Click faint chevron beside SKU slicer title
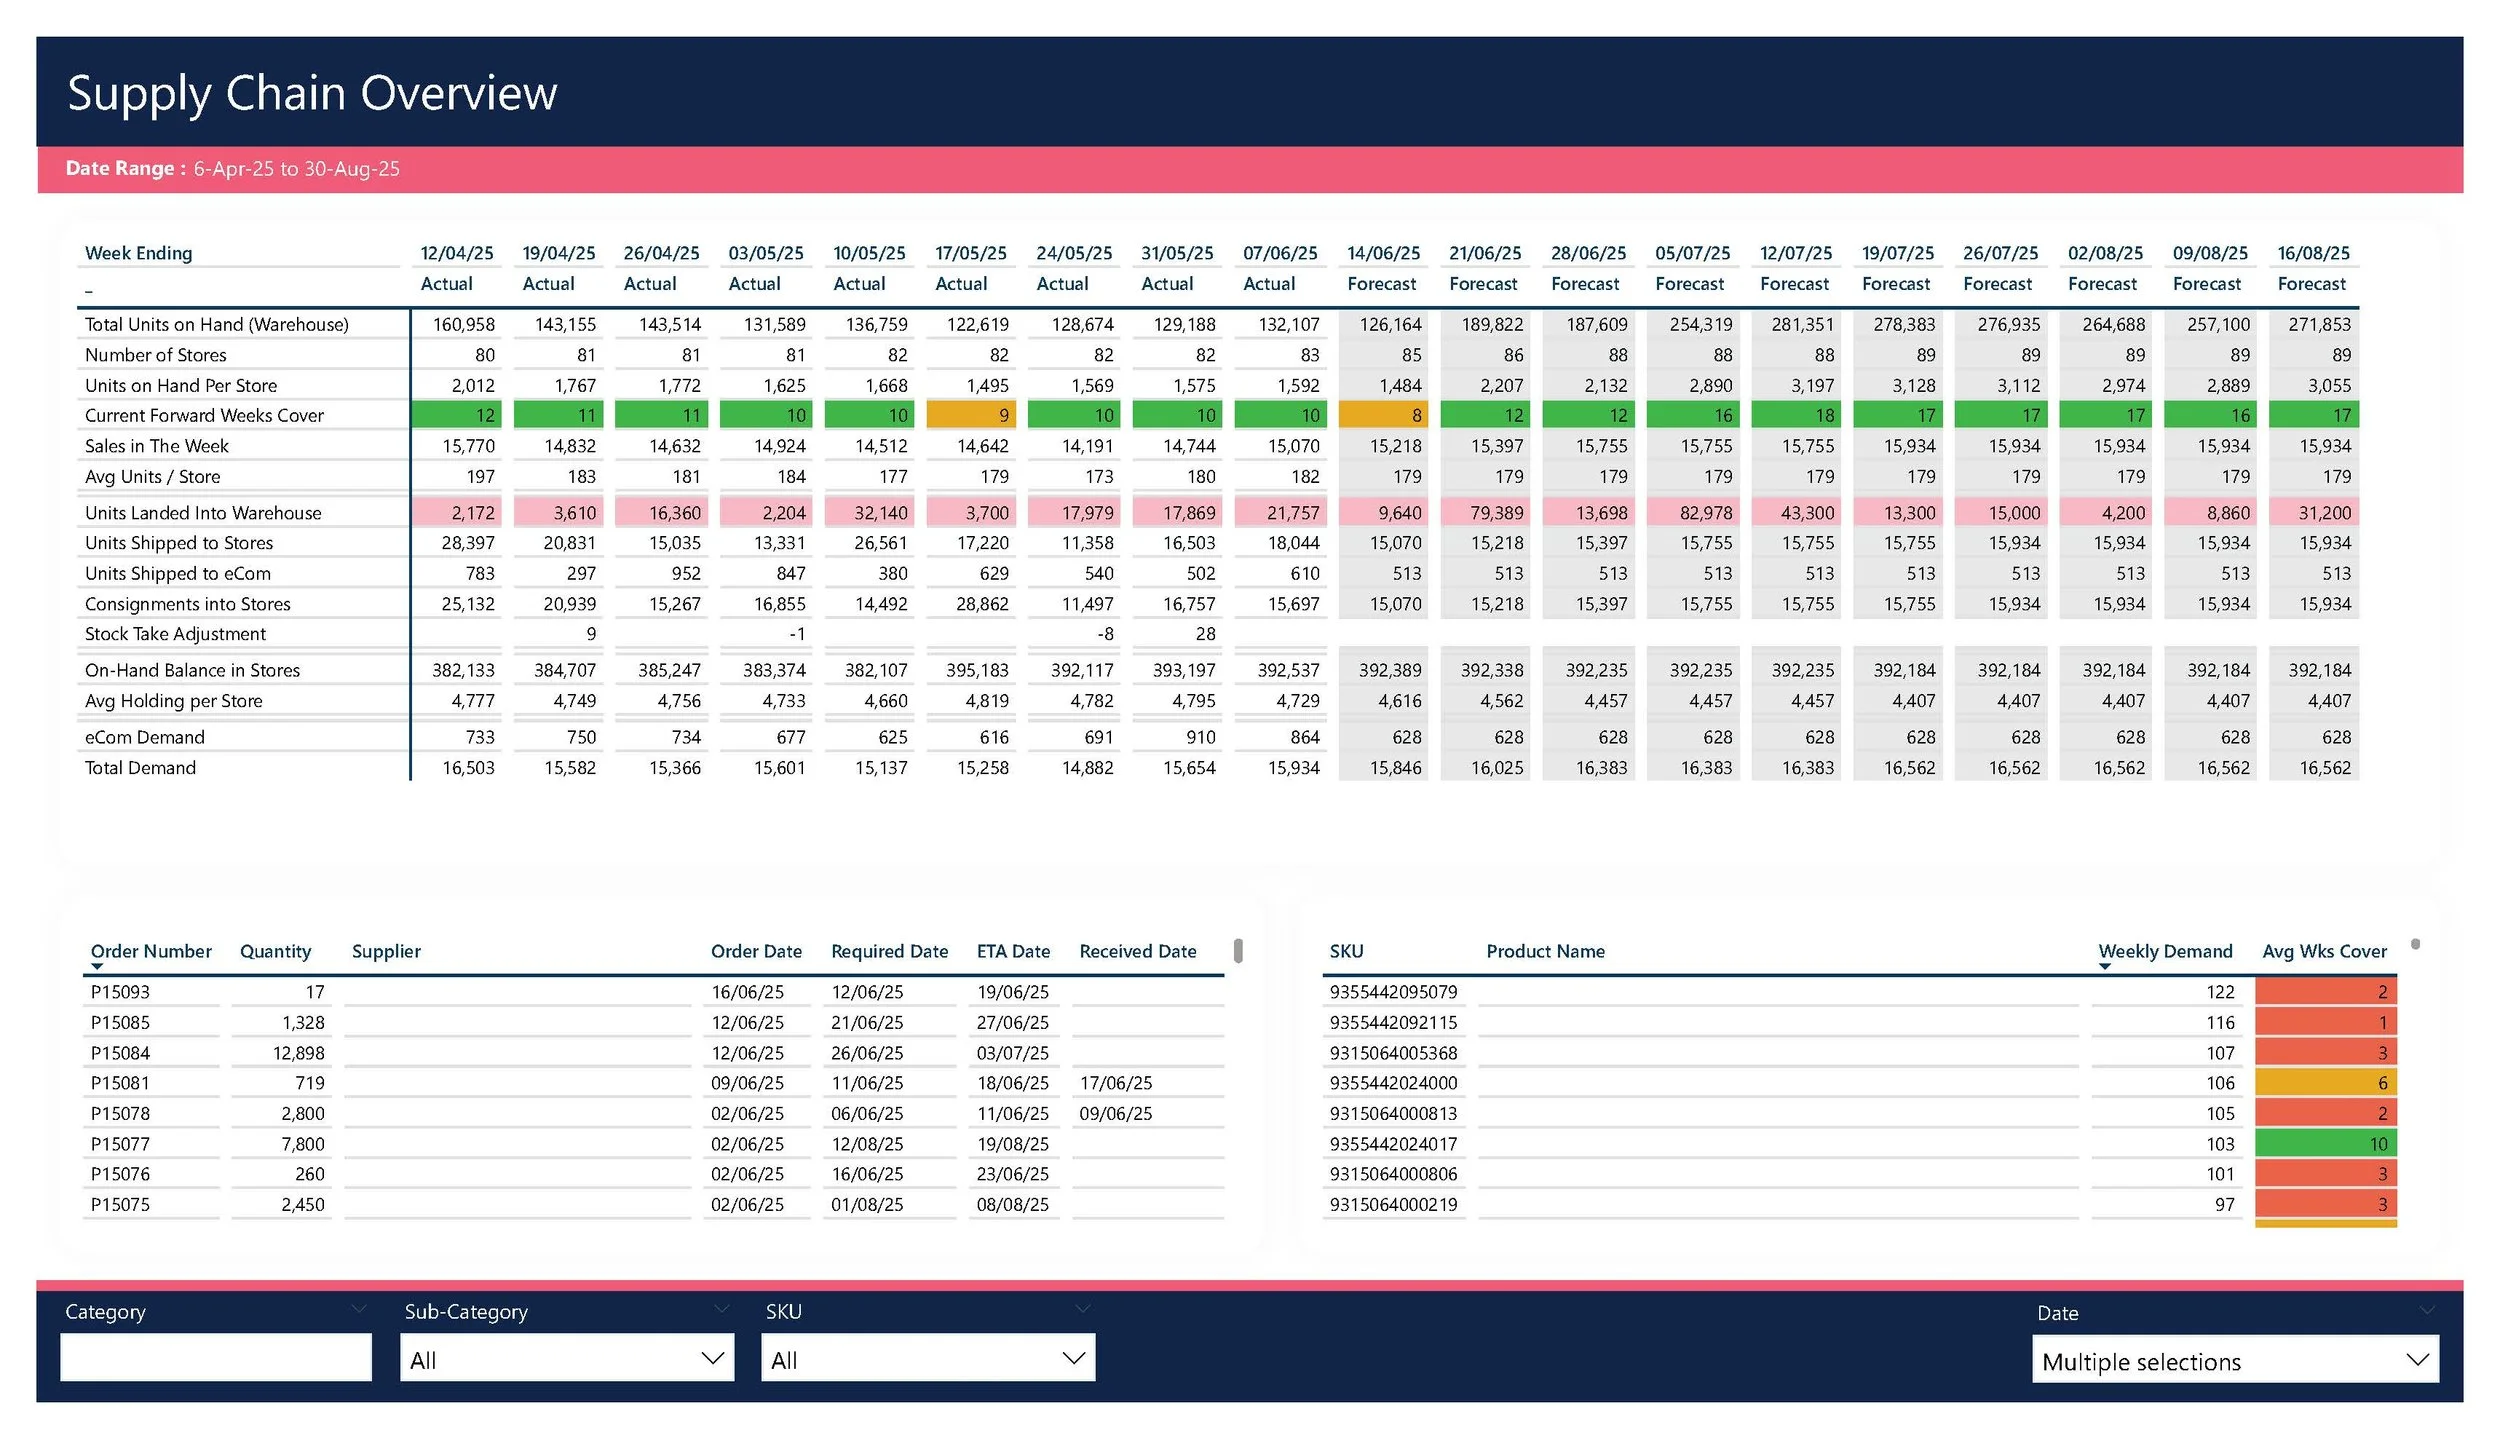Viewport: 2500px width, 1439px height. tap(1082, 1309)
